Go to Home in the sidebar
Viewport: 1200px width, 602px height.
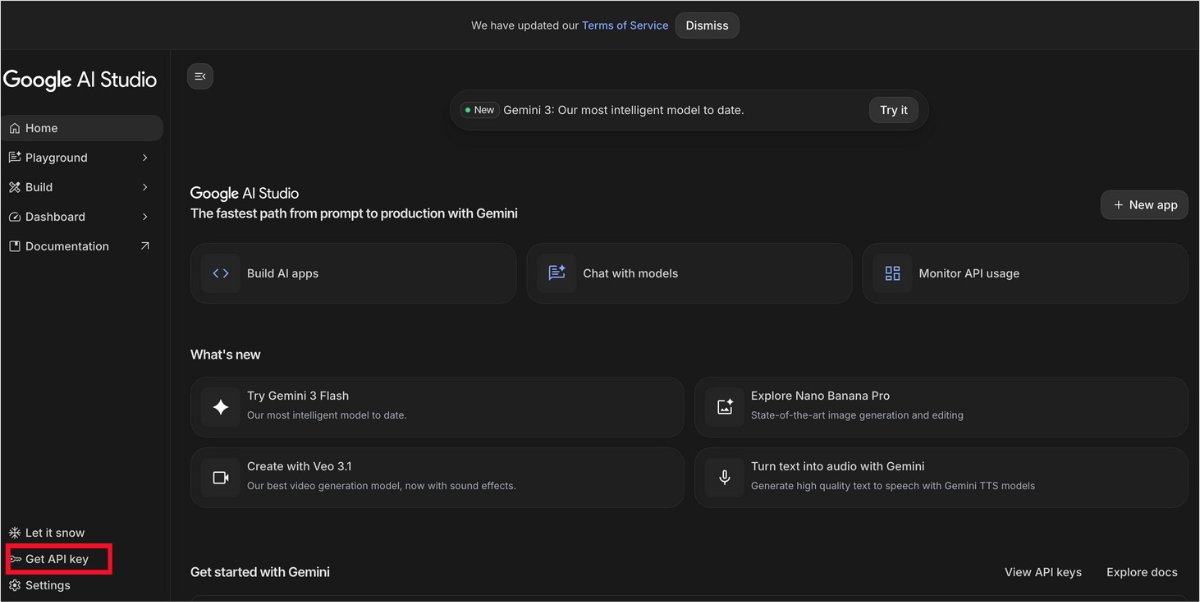[x=42, y=128]
